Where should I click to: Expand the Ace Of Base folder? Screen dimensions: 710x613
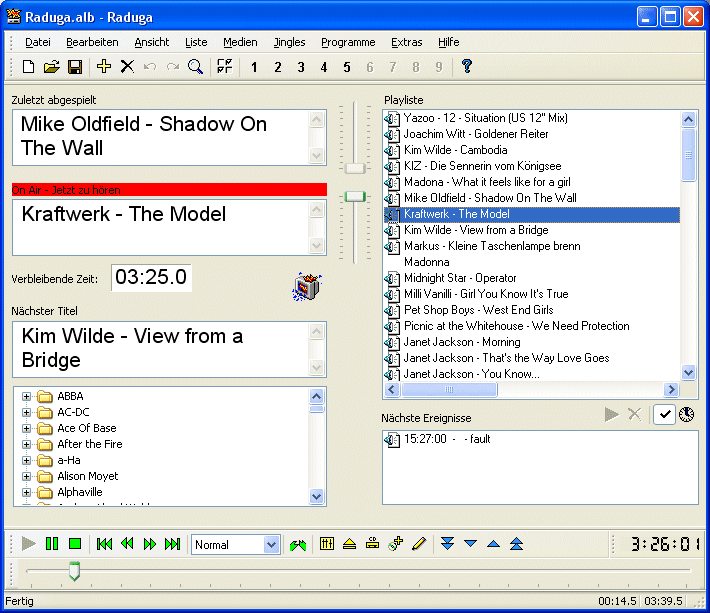[26, 428]
